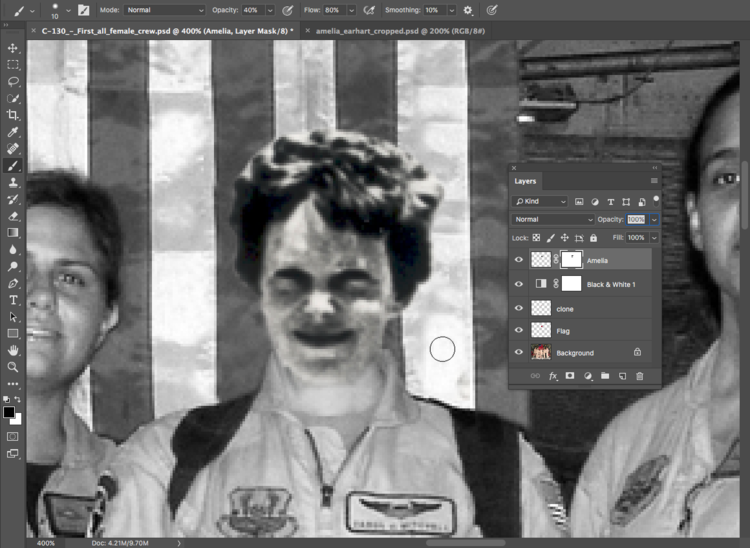750x548 pixels.
Task: Hide the Black & White 1 layer
Action: (x=518, y=285)
